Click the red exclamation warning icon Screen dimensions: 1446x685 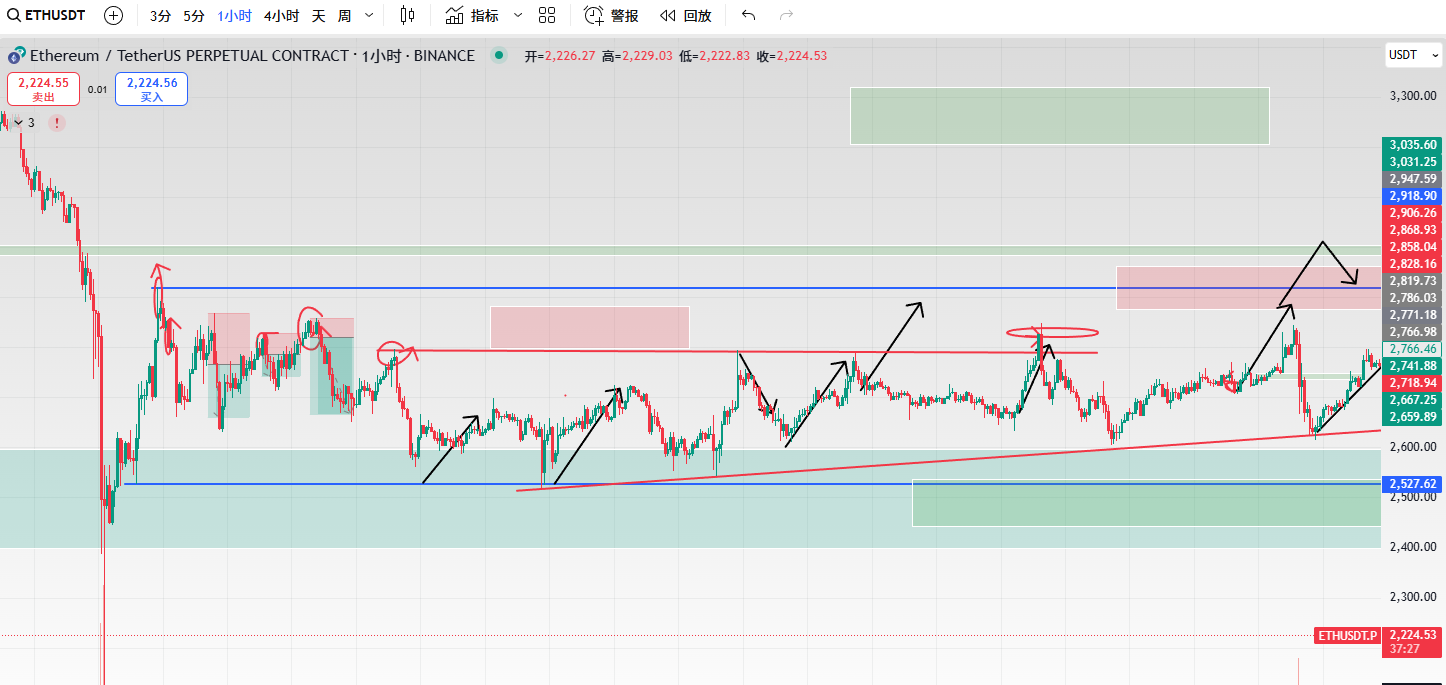[x=57, y=123]
